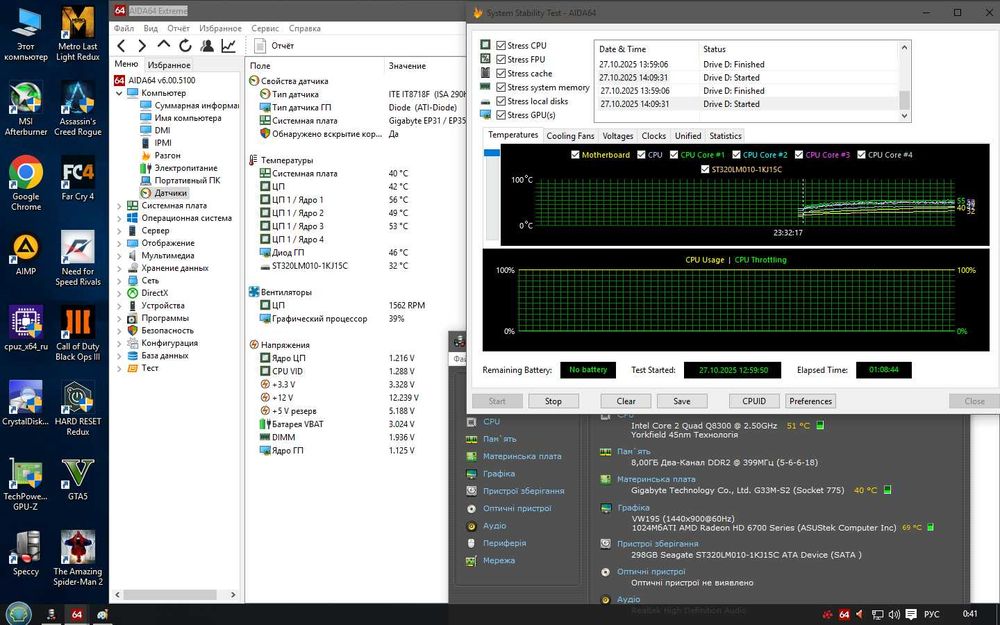Click the AIDA64 Forward navigation arrow
The height and width of the screenshot is (625, 1000).
tap(142, 45)
